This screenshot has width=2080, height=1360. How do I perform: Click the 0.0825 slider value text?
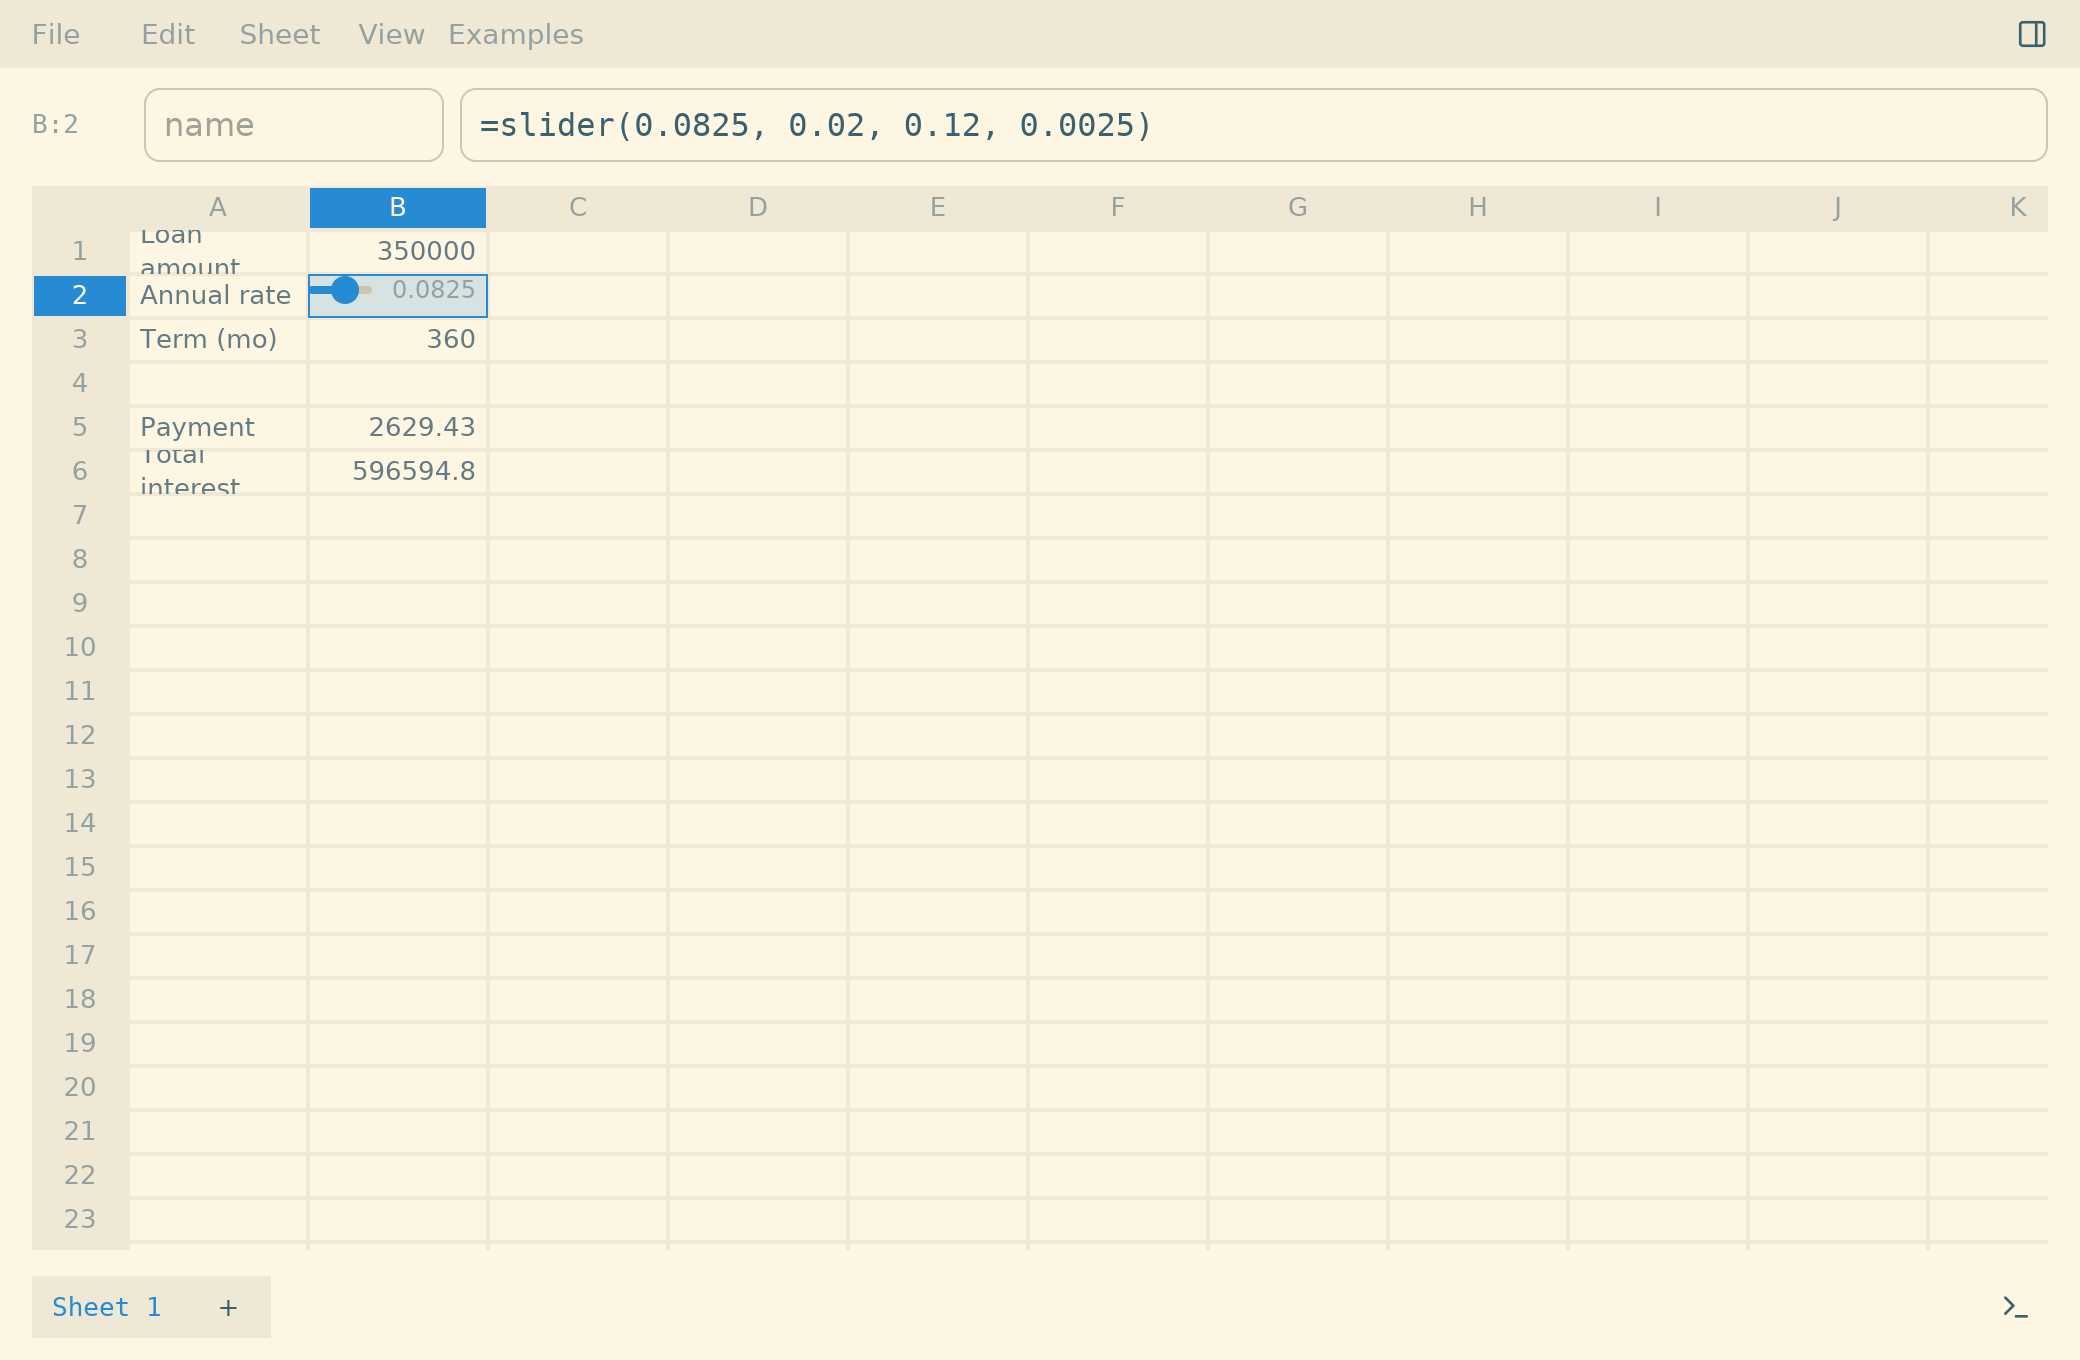(x=433, y=290)
